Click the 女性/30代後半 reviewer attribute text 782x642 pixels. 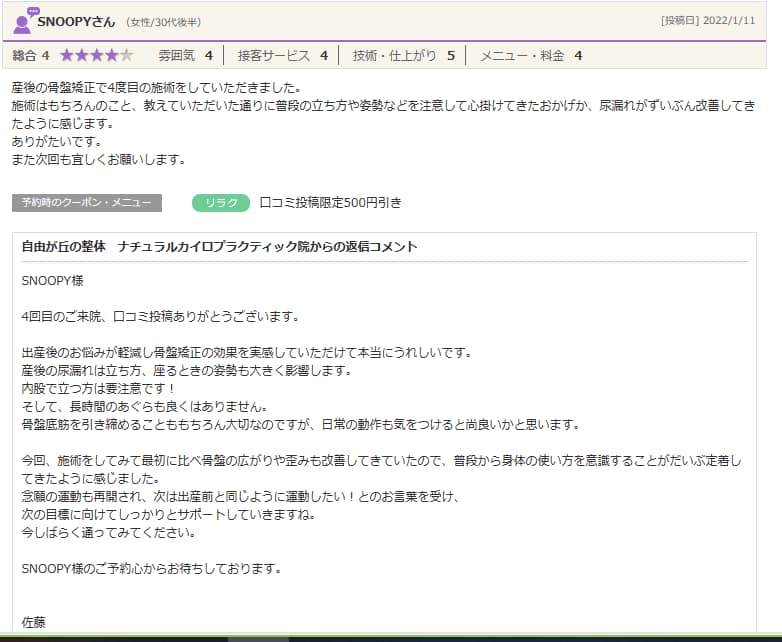point(166,22)
